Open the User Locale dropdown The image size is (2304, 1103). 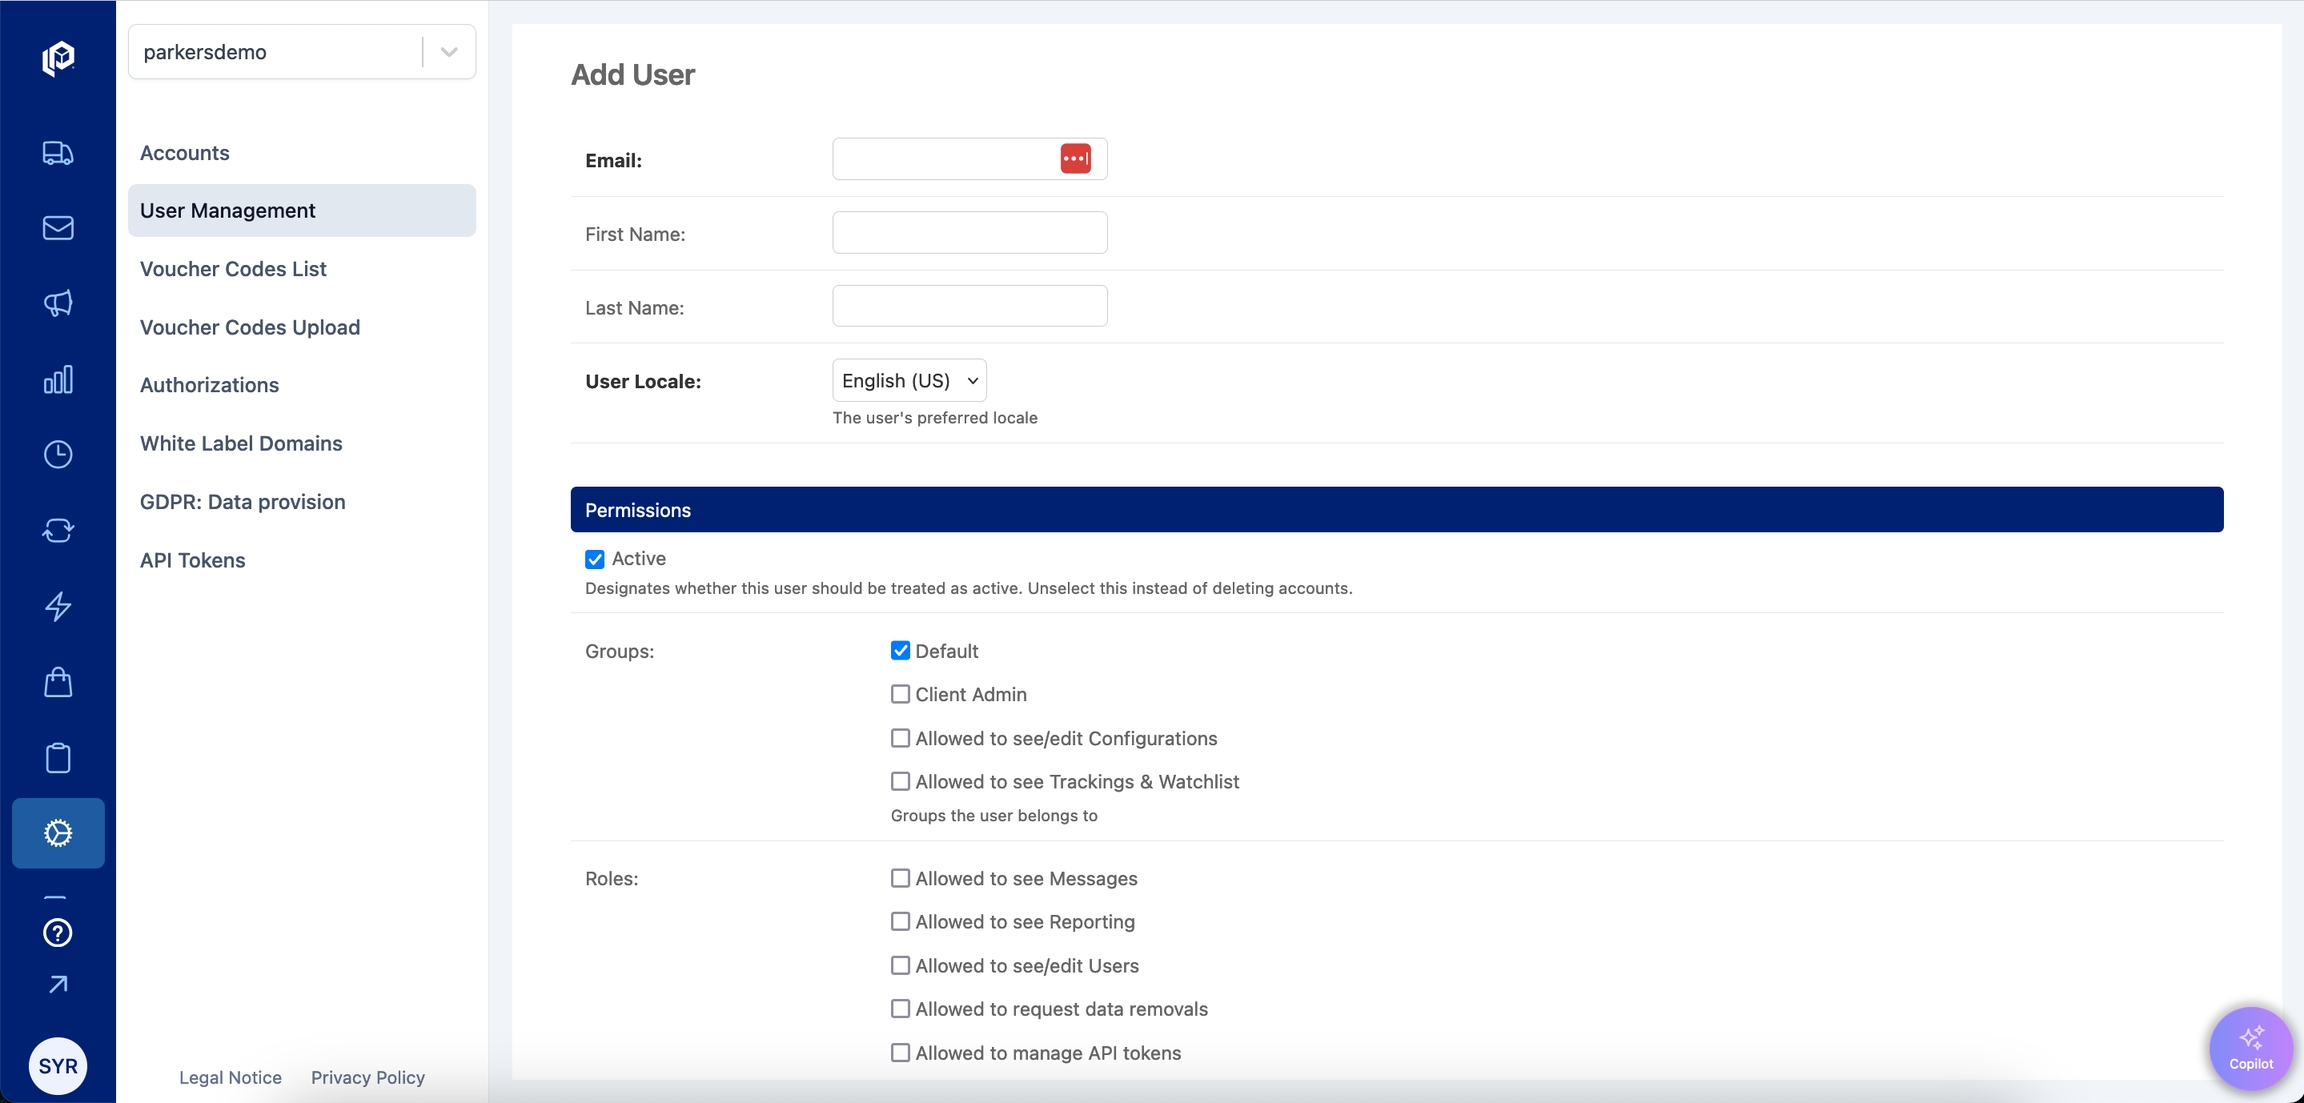pos(907,380)
